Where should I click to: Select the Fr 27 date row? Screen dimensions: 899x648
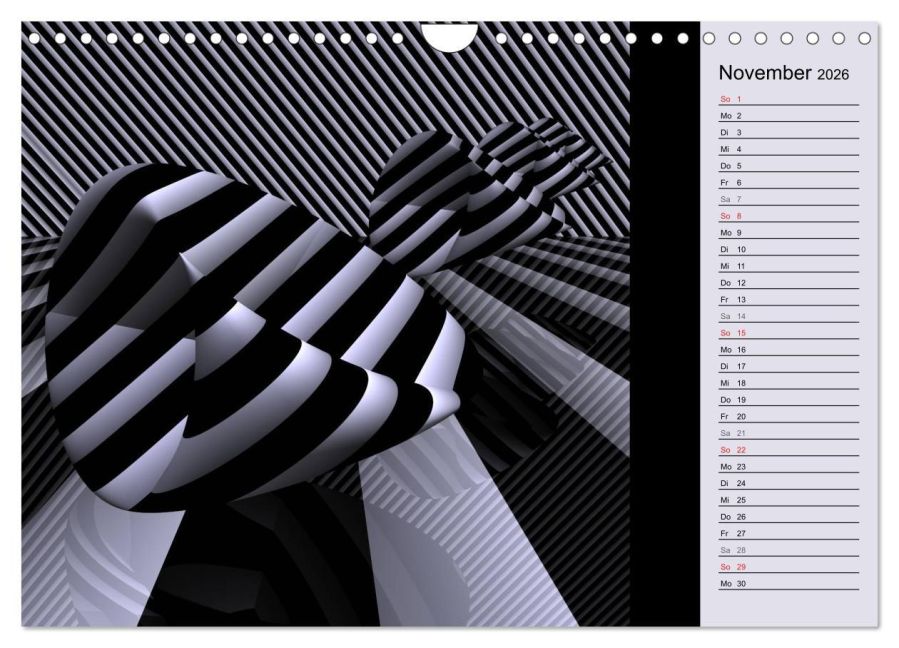[789, 533]
